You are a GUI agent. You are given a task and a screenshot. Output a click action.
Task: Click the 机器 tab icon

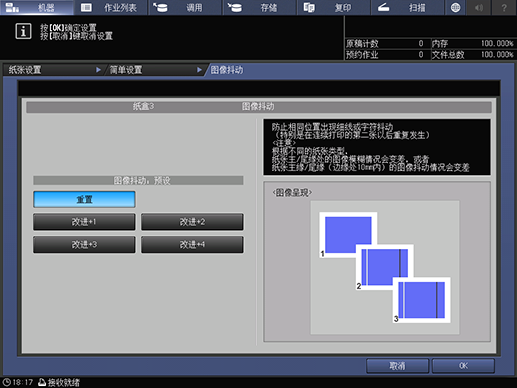point(12,7)
